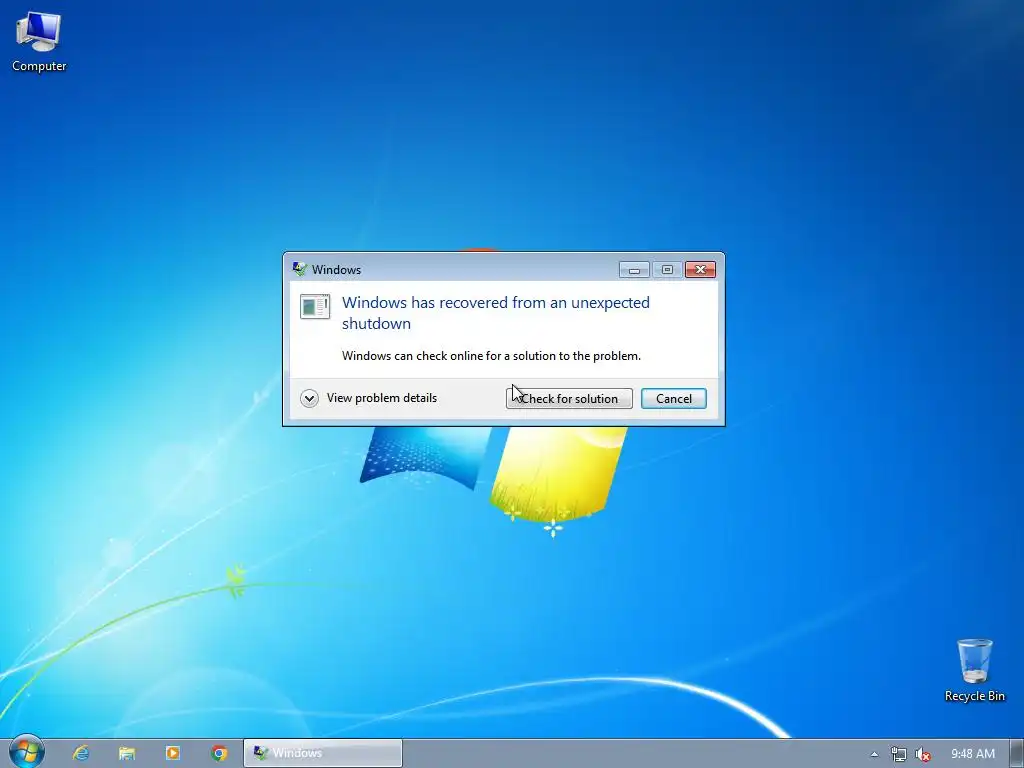Image resolution: width=1024 pixels, height=768 pixels.
Task: Close the Windows dialog with red X
Action: (700, 270)
